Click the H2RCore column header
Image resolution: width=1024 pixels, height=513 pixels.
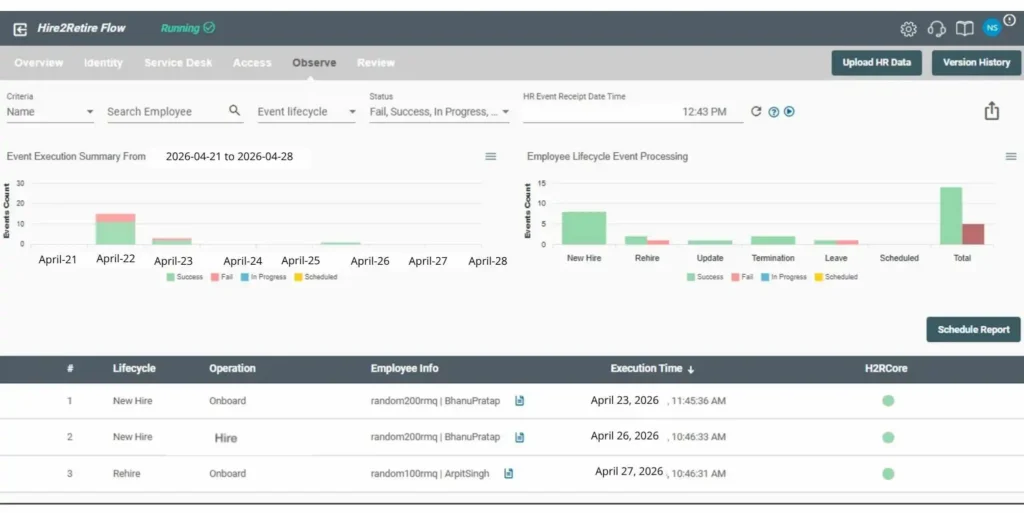coord(886,369)
